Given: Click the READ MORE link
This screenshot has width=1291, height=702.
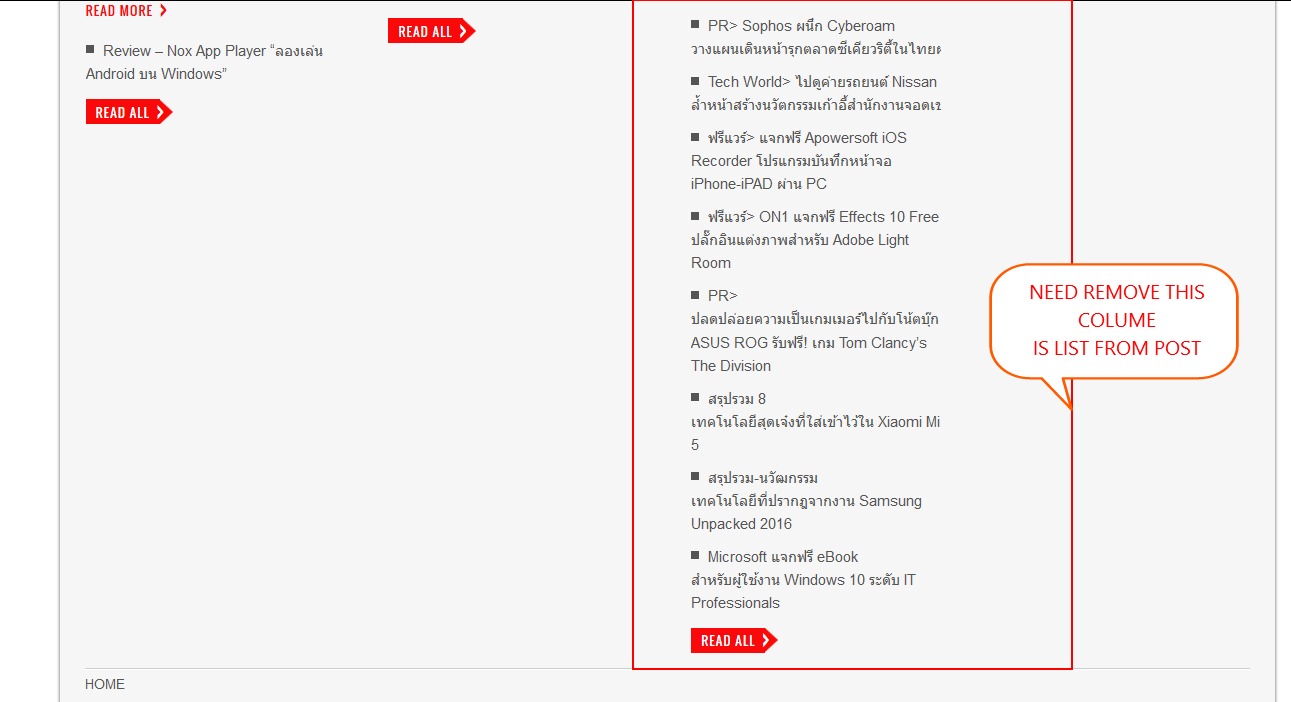Looking at the screenshot, I should pyautogui.click(x=119, y=11).
